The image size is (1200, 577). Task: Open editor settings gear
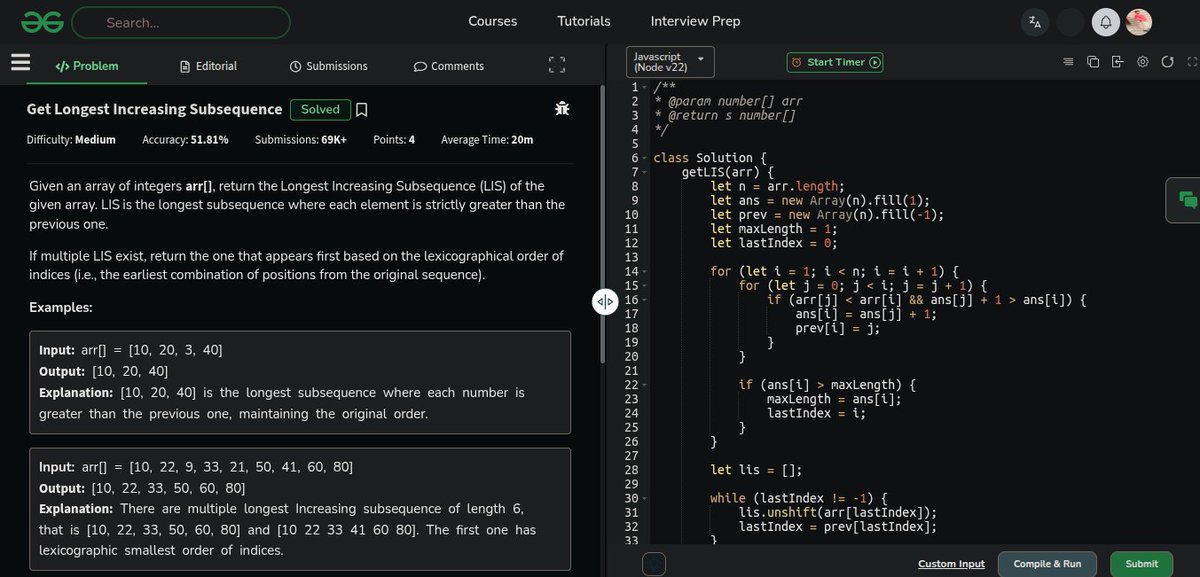(x=1142, y=62)
